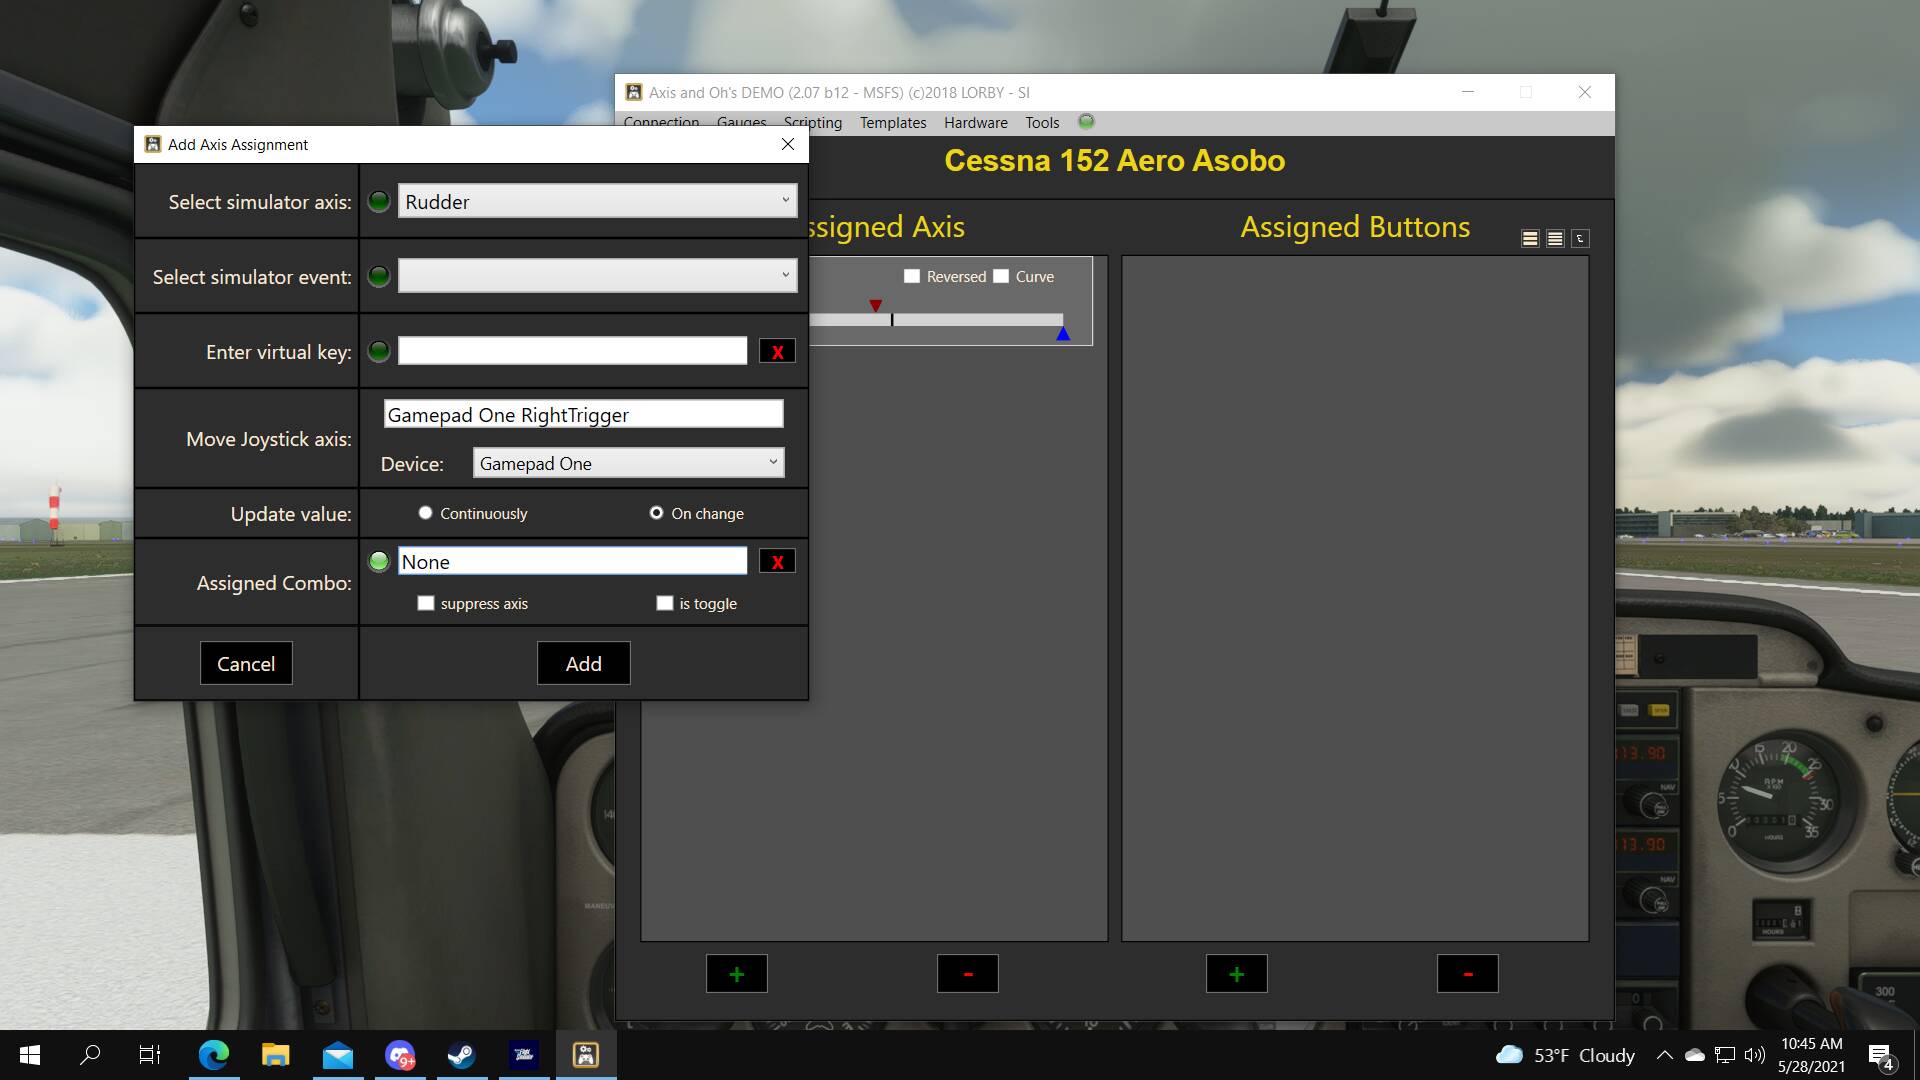Show hidden system tray icons chevron

point(1664,1055)
